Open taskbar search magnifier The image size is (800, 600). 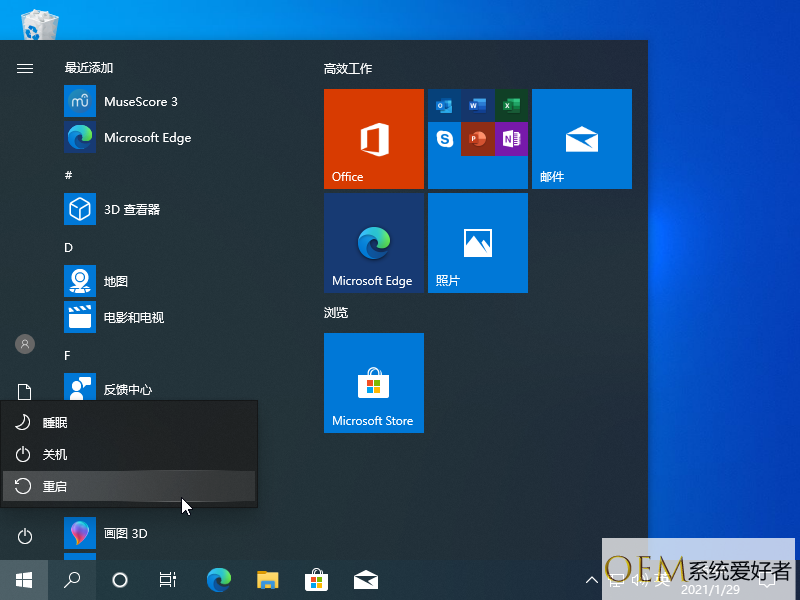tap(72, 579)
